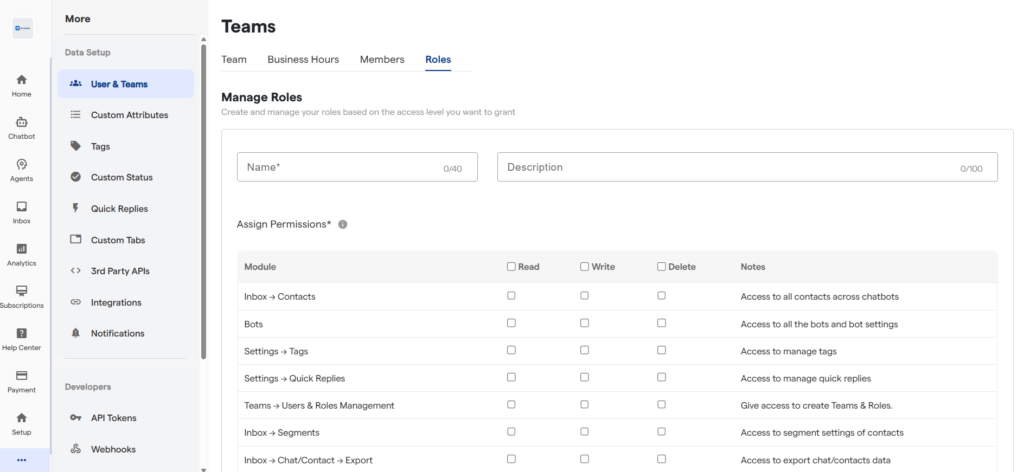
Task: Enable Delete permission for Settings → Tags
Action: 661,351
